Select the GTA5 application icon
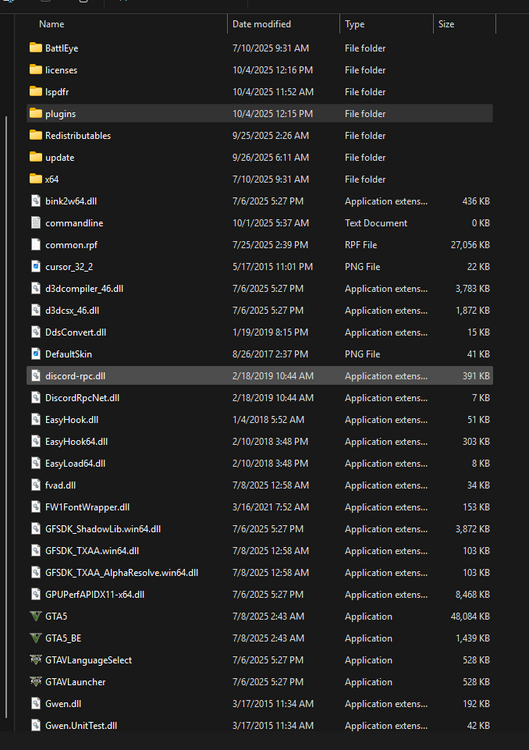Viewport: 529px width, 750px height. pyautogui.click(x=36, y=616)
